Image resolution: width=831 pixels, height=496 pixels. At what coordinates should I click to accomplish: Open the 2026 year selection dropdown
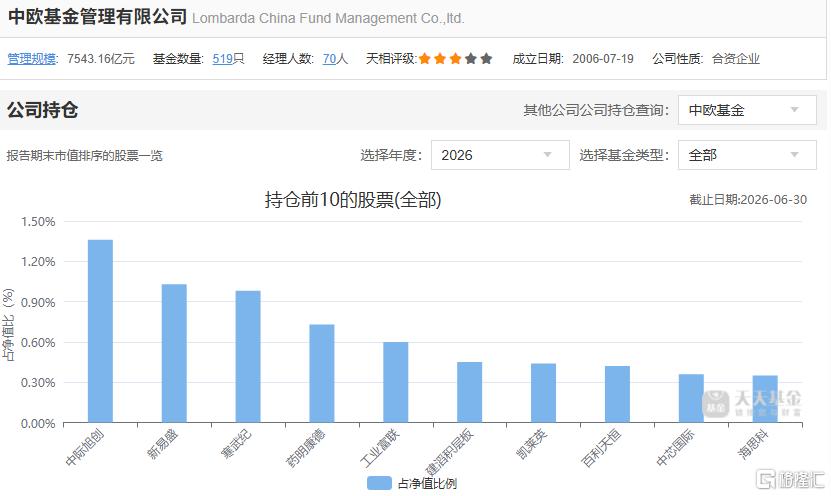(x=500, y=155)
